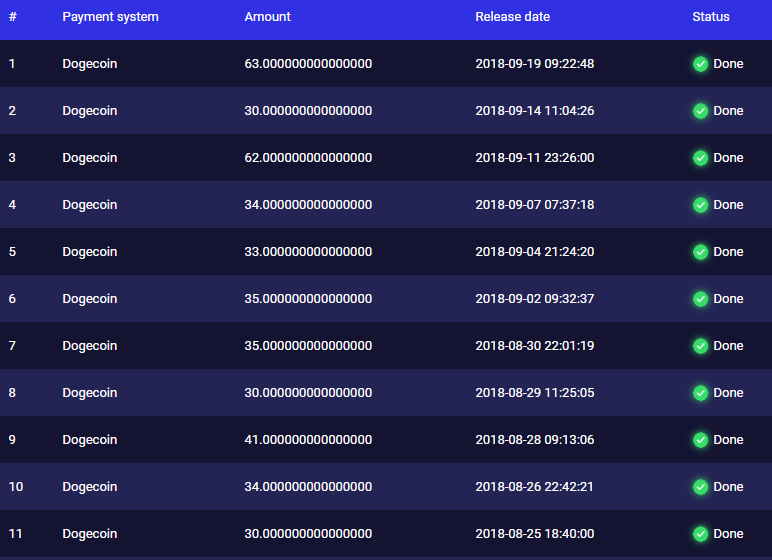Screen dimensions: 772x560
Task: Click the # column header
Action: (x=13, y=17)
